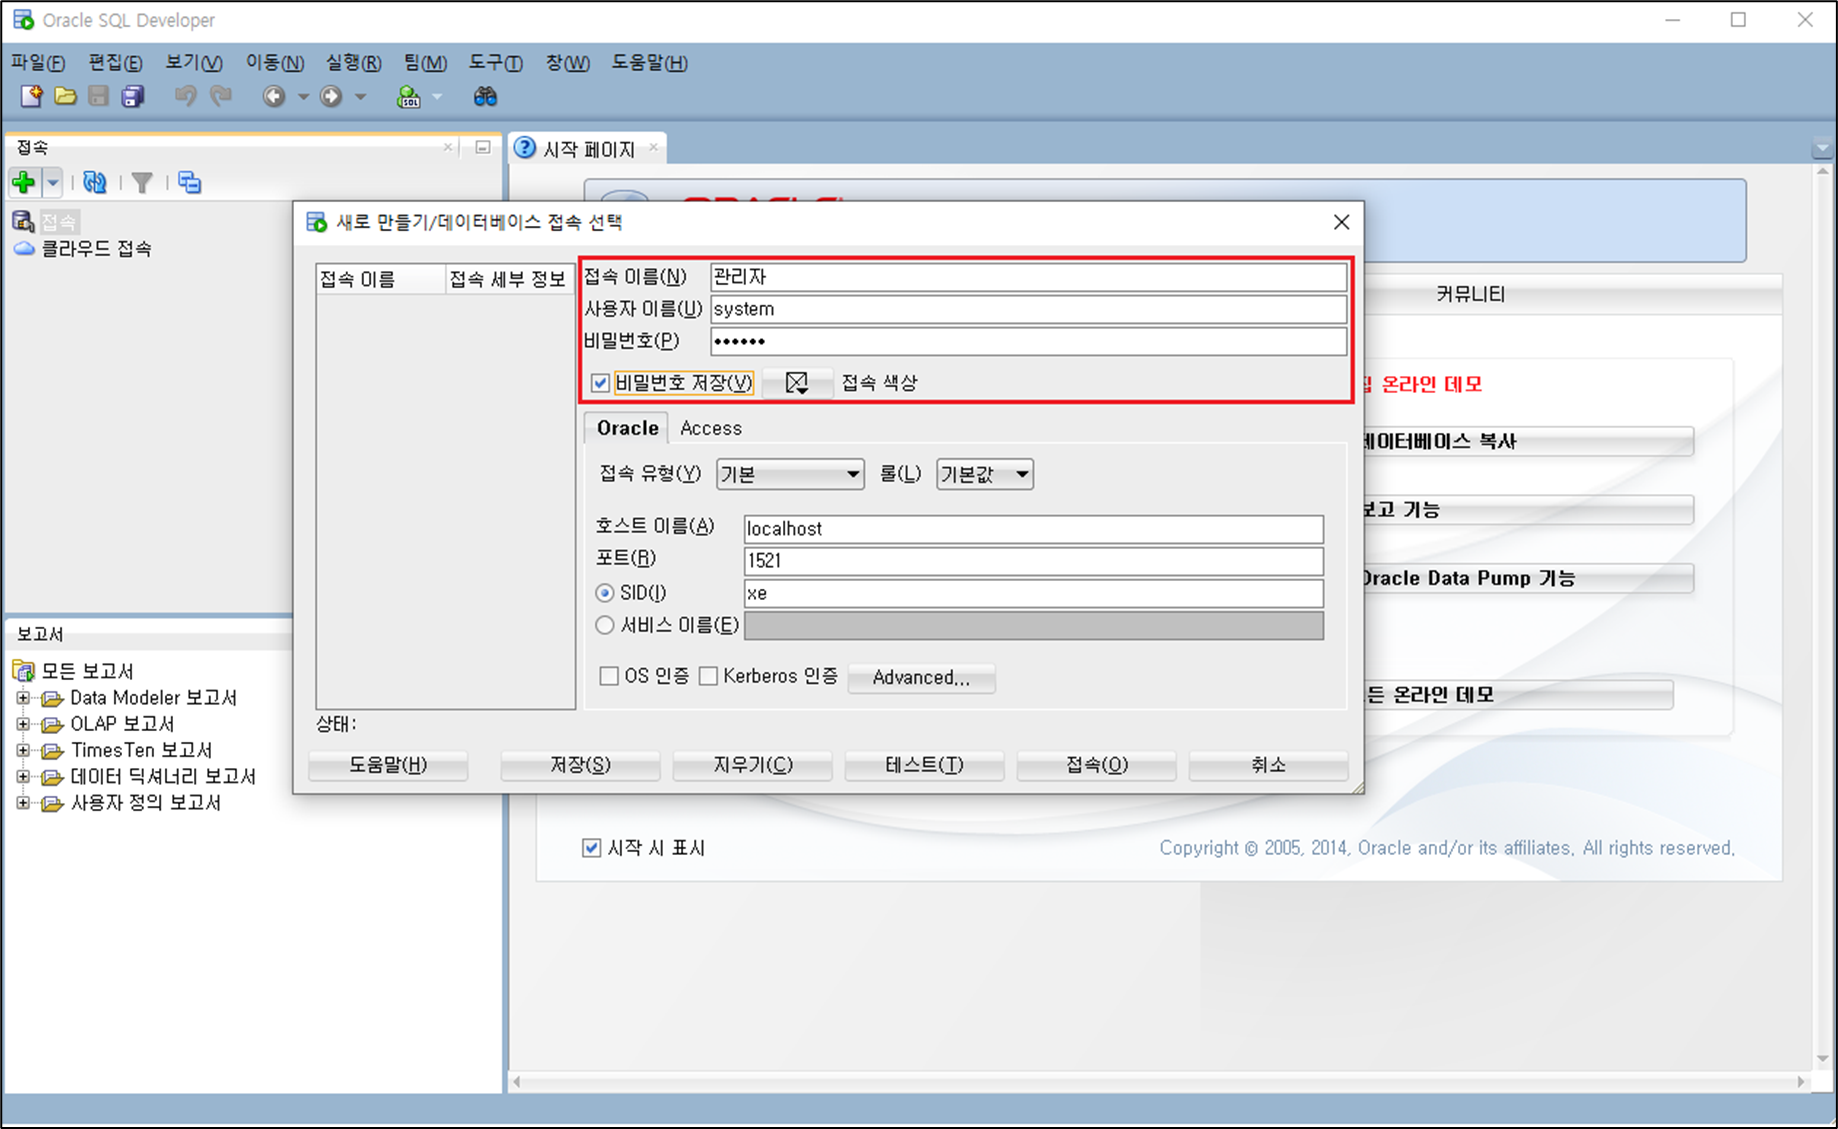This screenshot has height=1129, width=1838.
Task: Close the 시작 페이지 tab
Action: pos(653,148)
